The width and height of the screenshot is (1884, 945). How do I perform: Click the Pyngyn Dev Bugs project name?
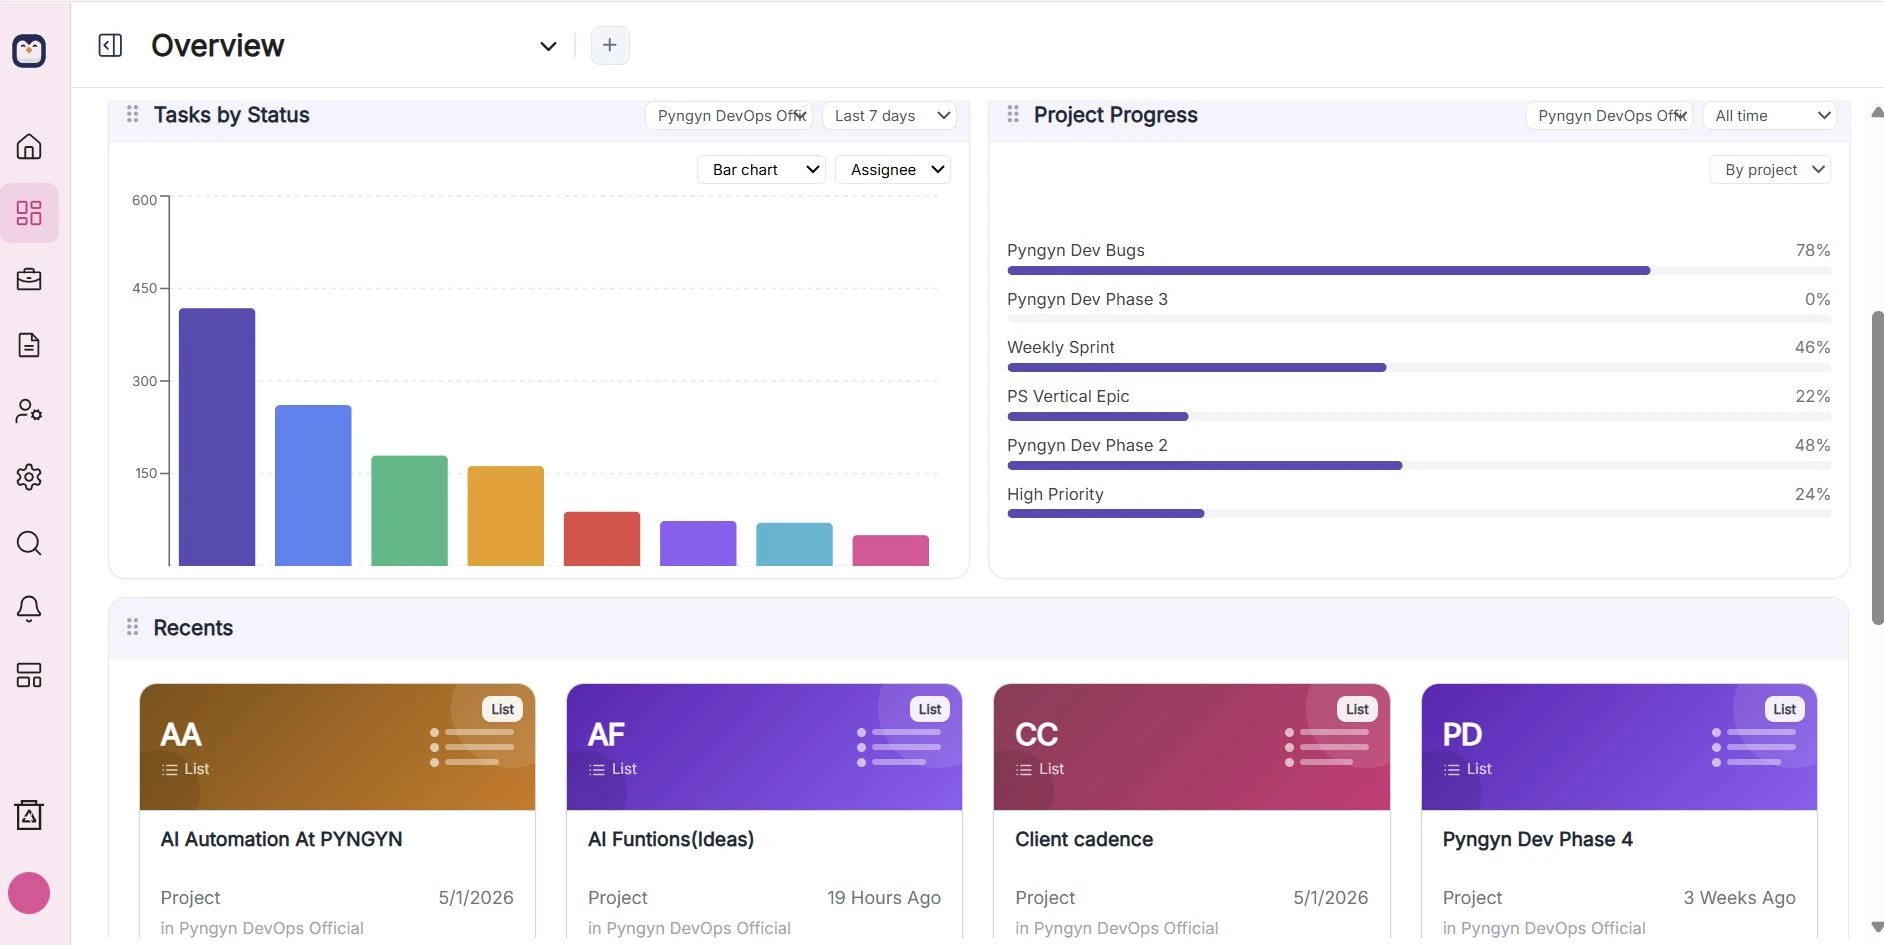tap(1076, 250)
